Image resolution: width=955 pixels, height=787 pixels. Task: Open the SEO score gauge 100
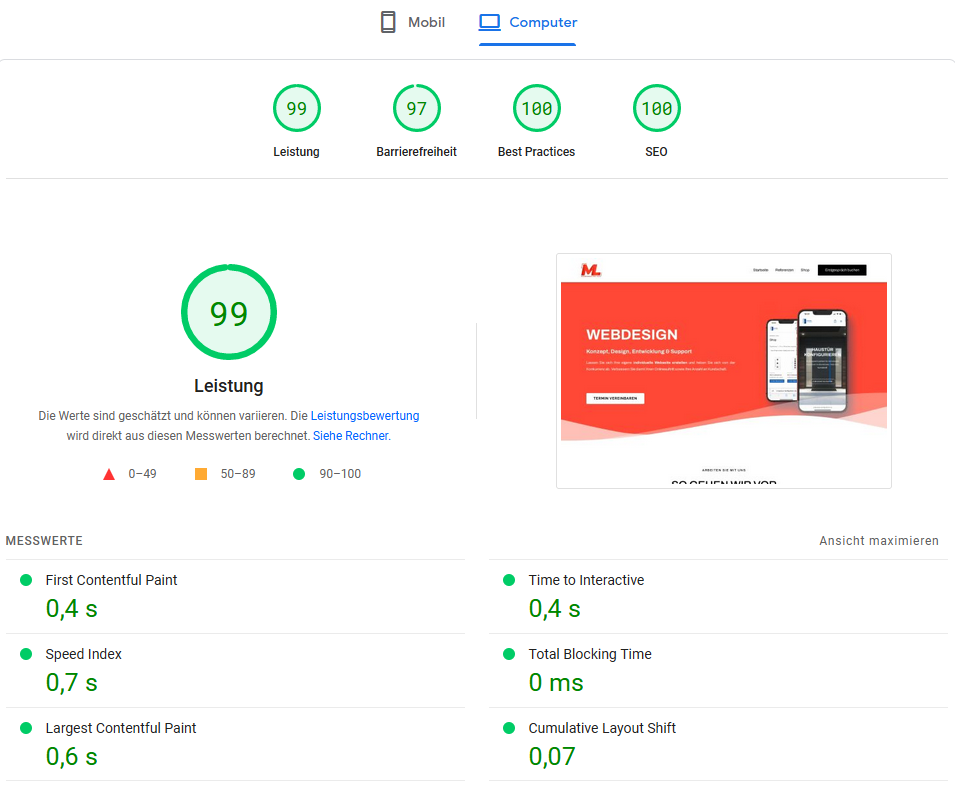point(657,108)
